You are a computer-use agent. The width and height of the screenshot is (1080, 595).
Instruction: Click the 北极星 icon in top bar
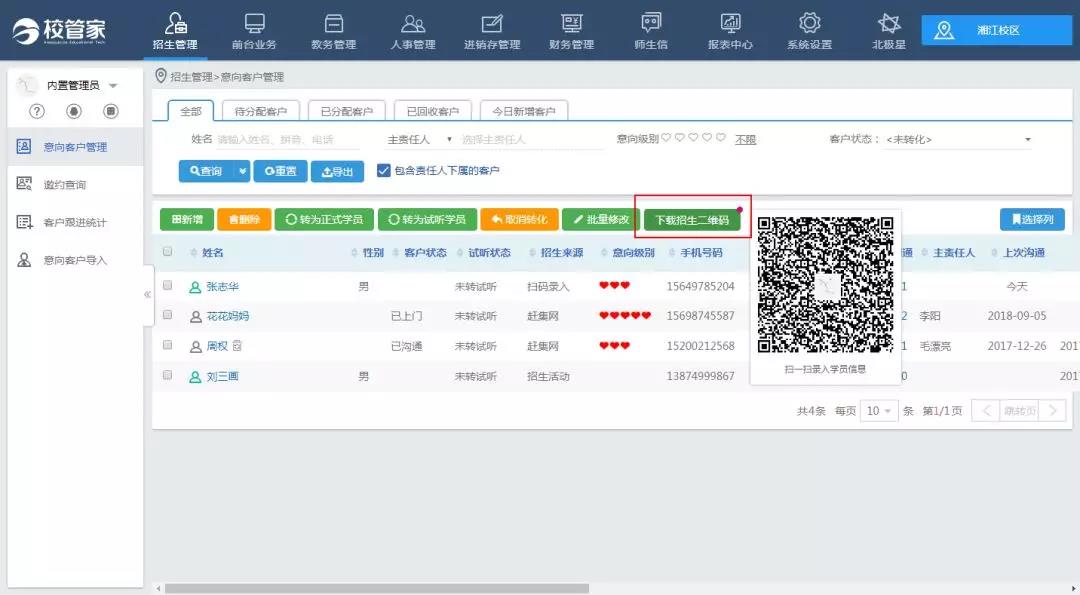888,24
